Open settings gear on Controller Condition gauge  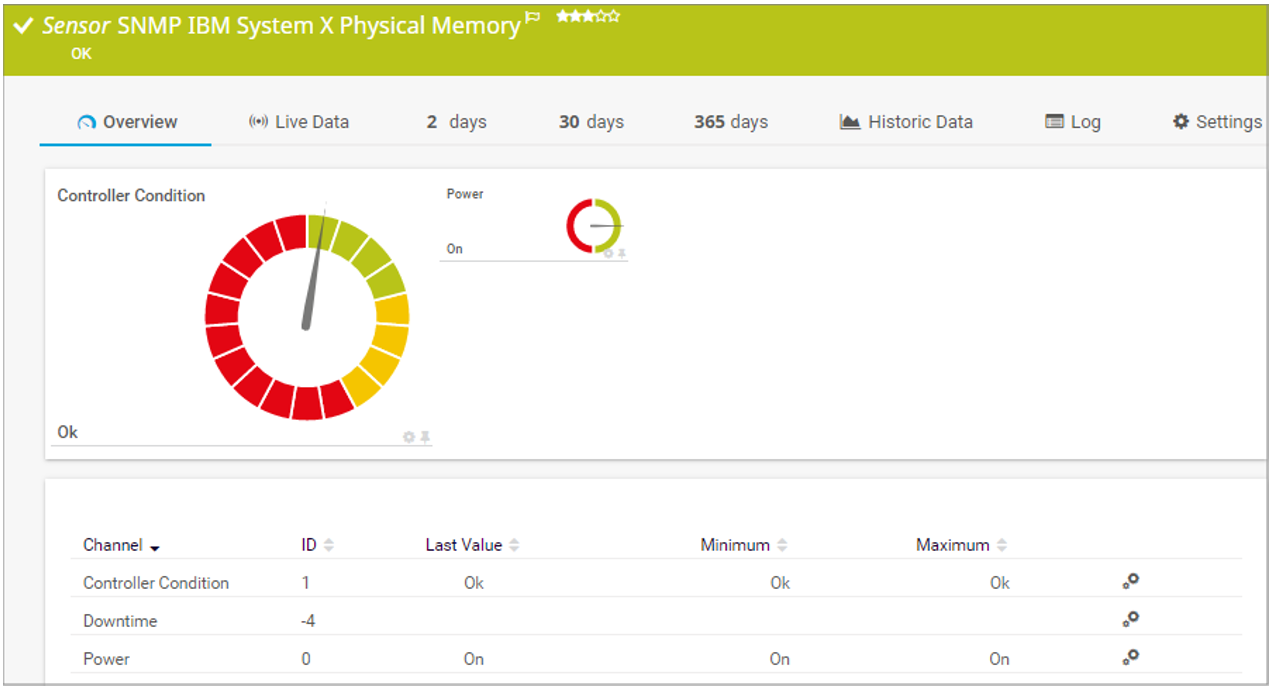(409, 436)
